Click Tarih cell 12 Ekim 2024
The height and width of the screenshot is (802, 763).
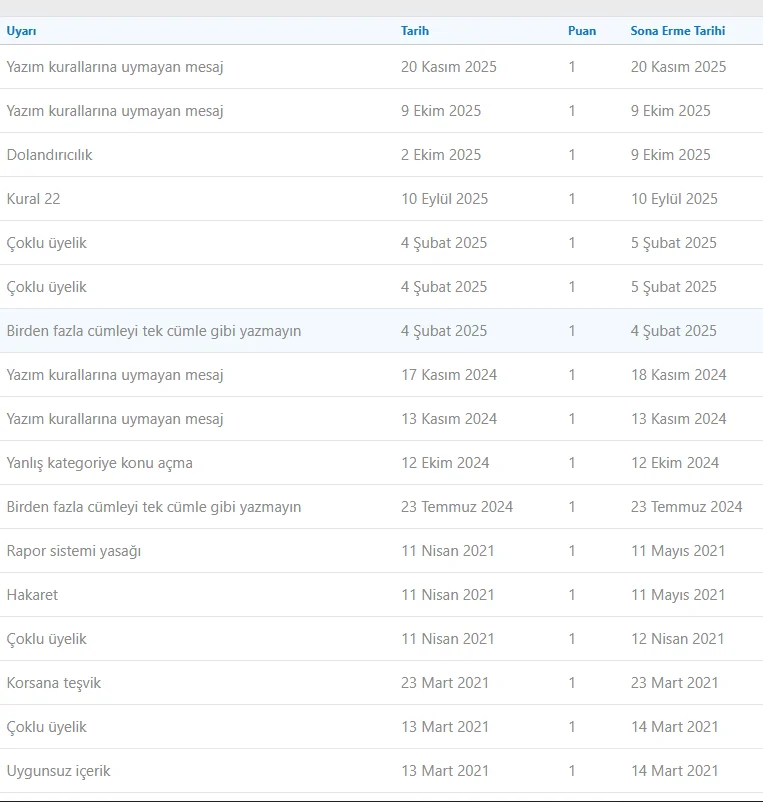(445, 462)
